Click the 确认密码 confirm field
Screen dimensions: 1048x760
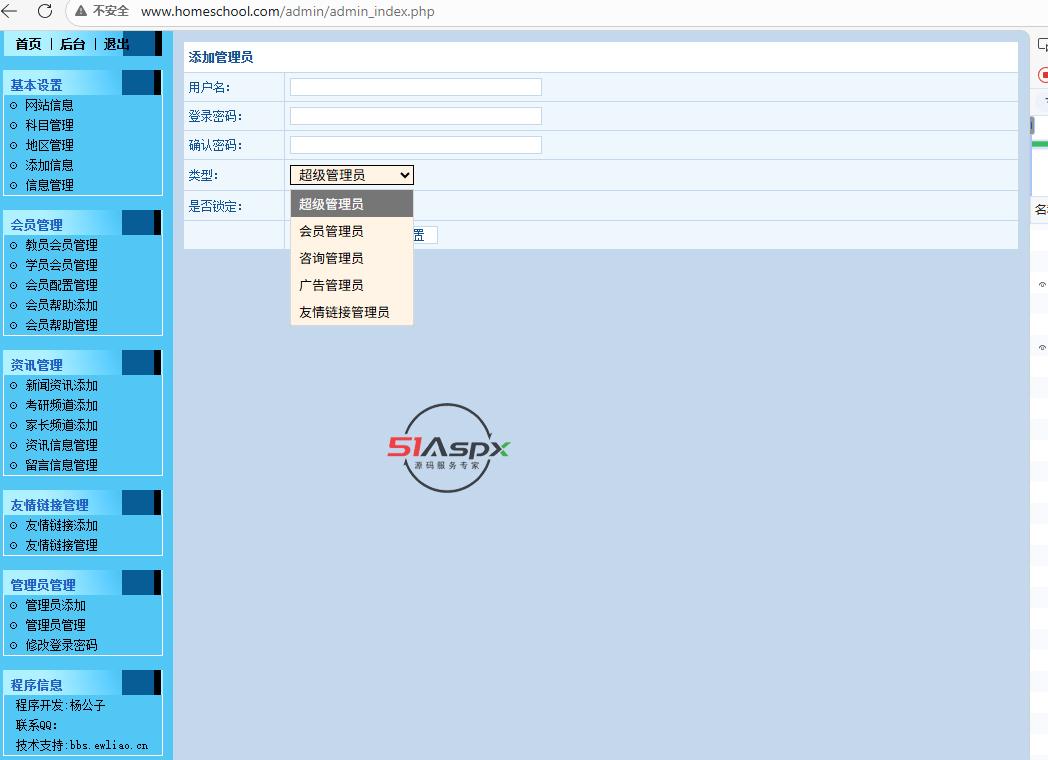(x=416, y=145)
